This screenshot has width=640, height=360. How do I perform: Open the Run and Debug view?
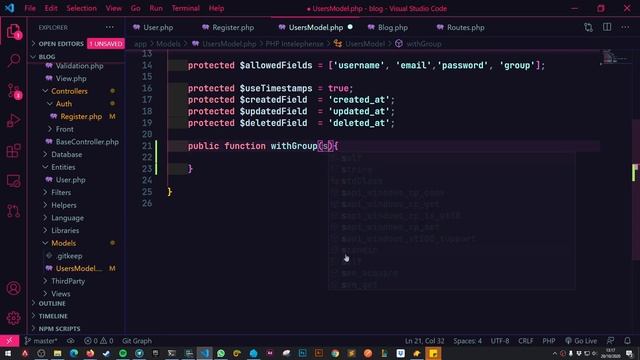pyautogui.click(x=13, y=120)
